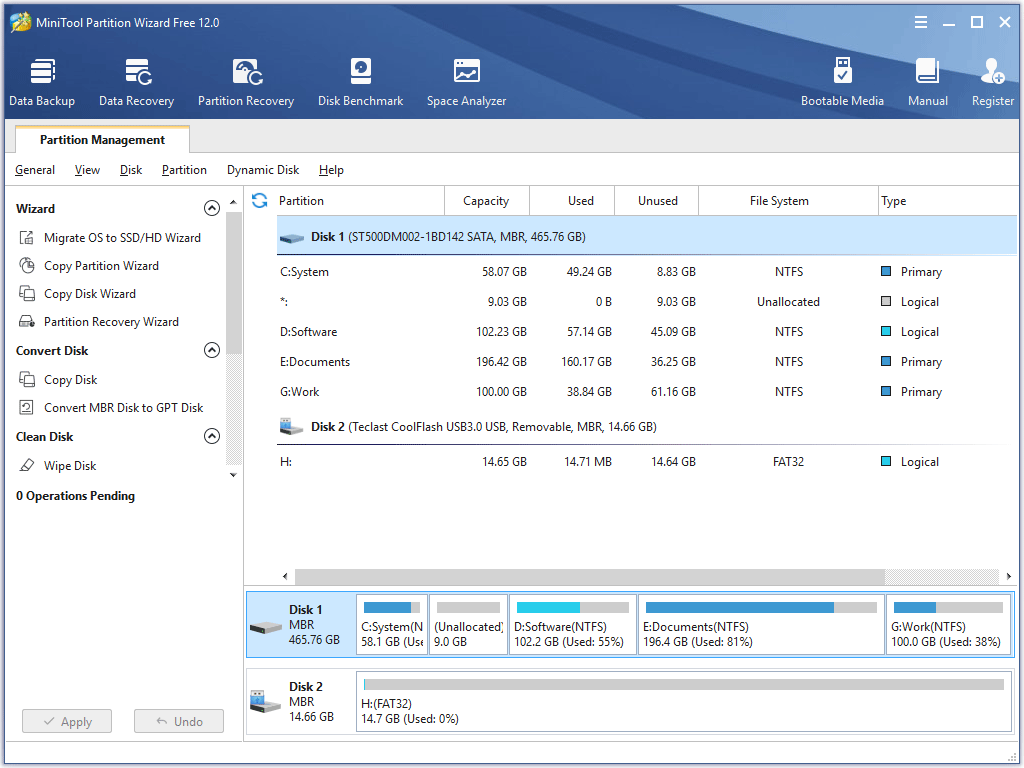Image resolution: width=1024 pixels, height=768 pixels.
Task: Launch Migrate OS to SSD/HD Wizard
Action: 122,238
